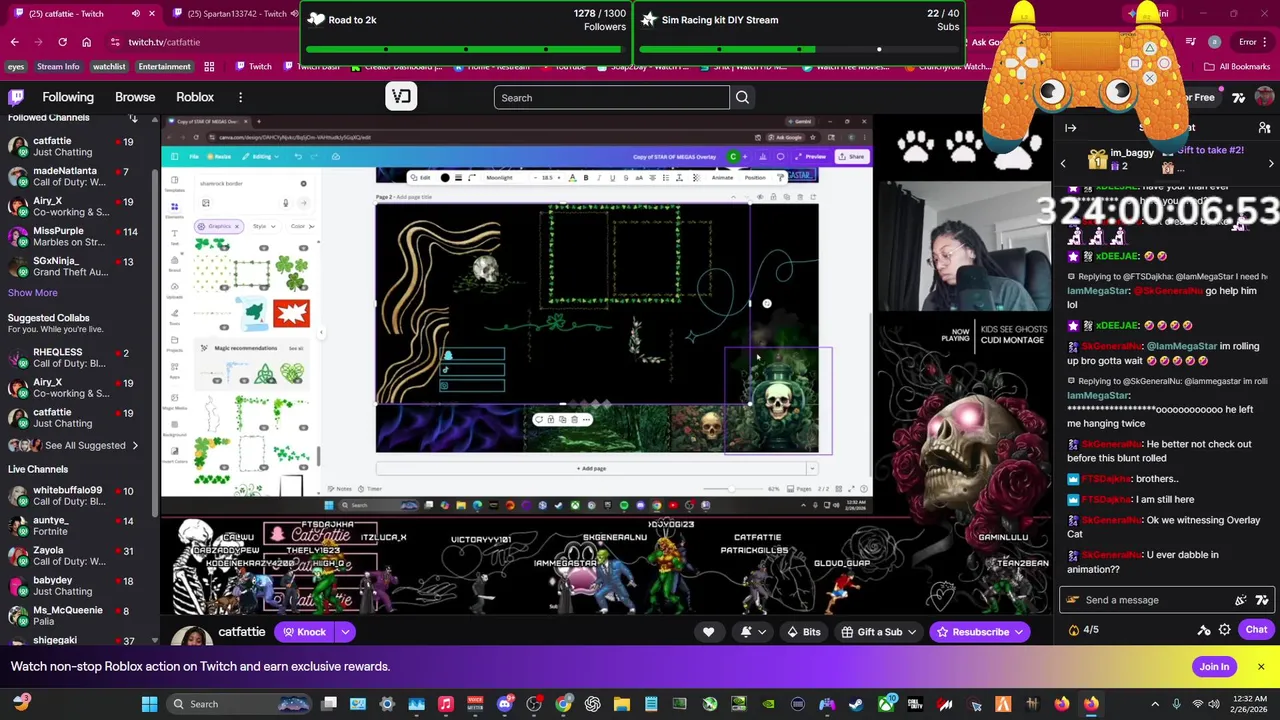Expand the dropdown arrow next to Knock
This screenshot has width=1280, height=720.
(x=345, y=632)
